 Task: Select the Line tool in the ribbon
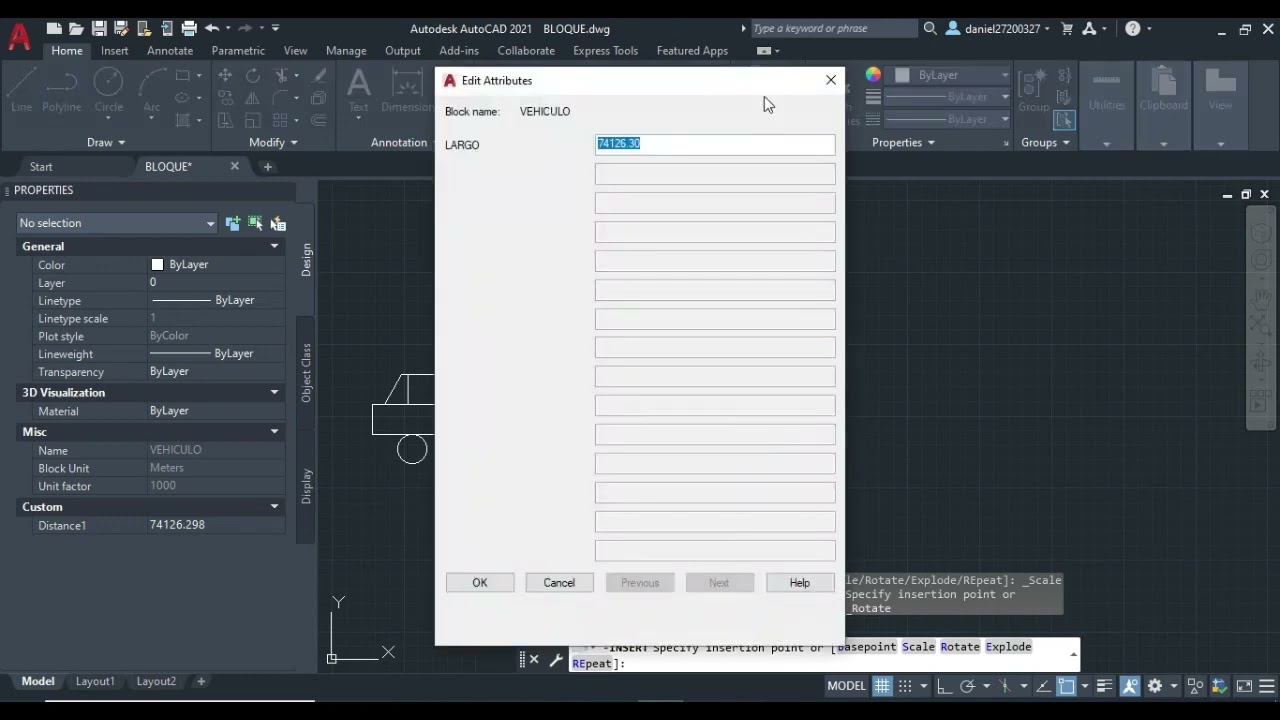21,90
